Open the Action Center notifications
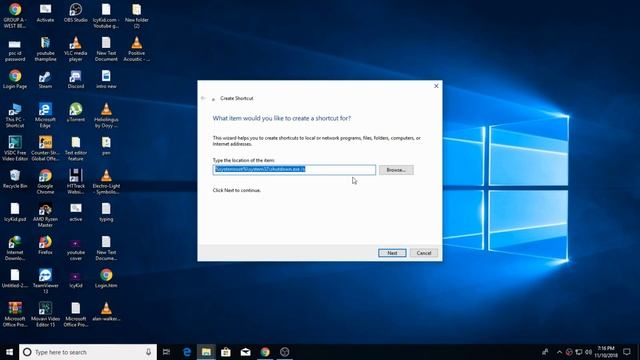This screenshot has width=640, height=360. click(627, 352)
